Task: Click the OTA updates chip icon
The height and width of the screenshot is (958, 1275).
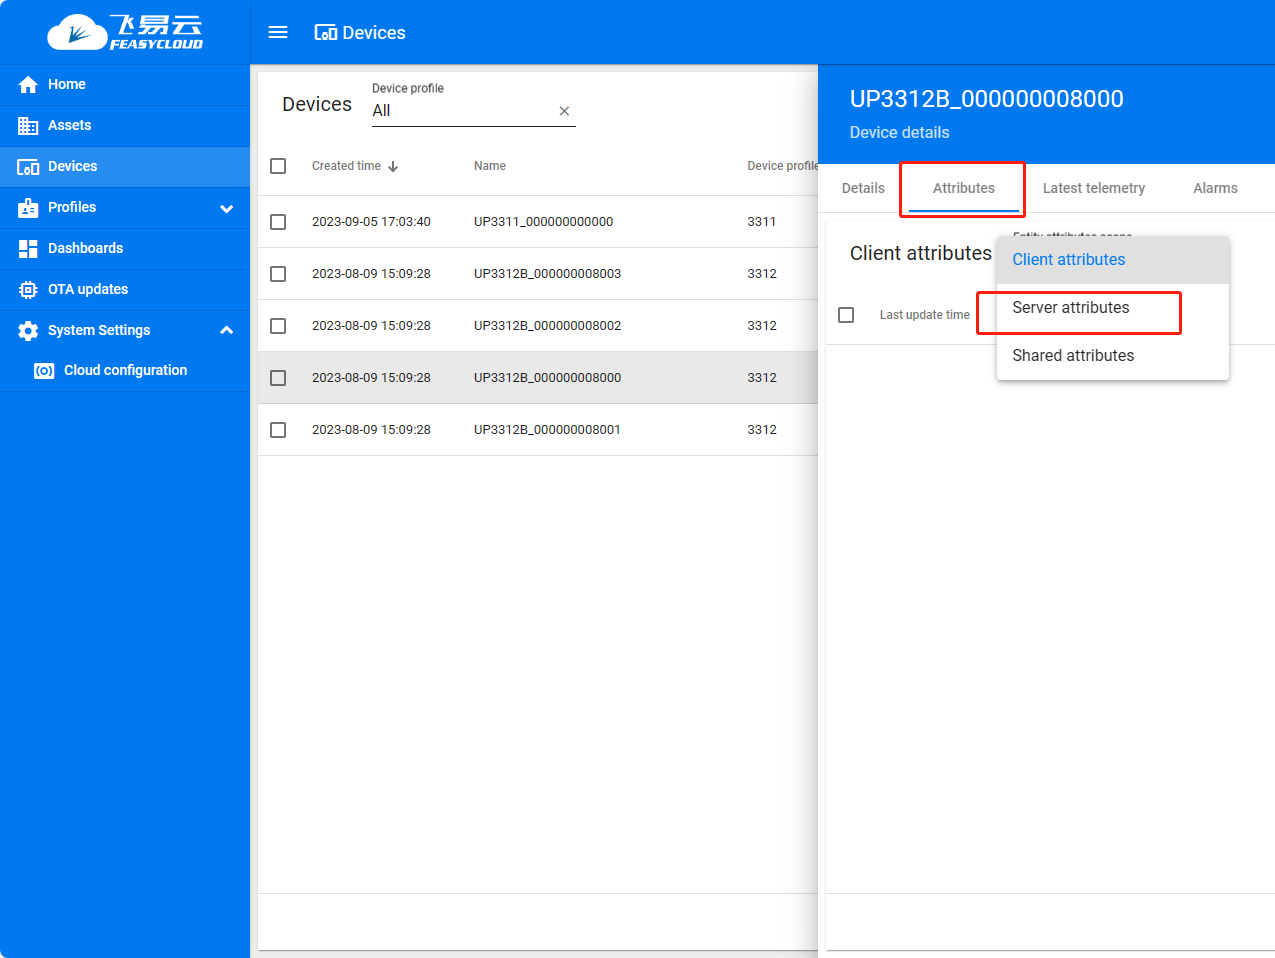Action: coord(28,290)
